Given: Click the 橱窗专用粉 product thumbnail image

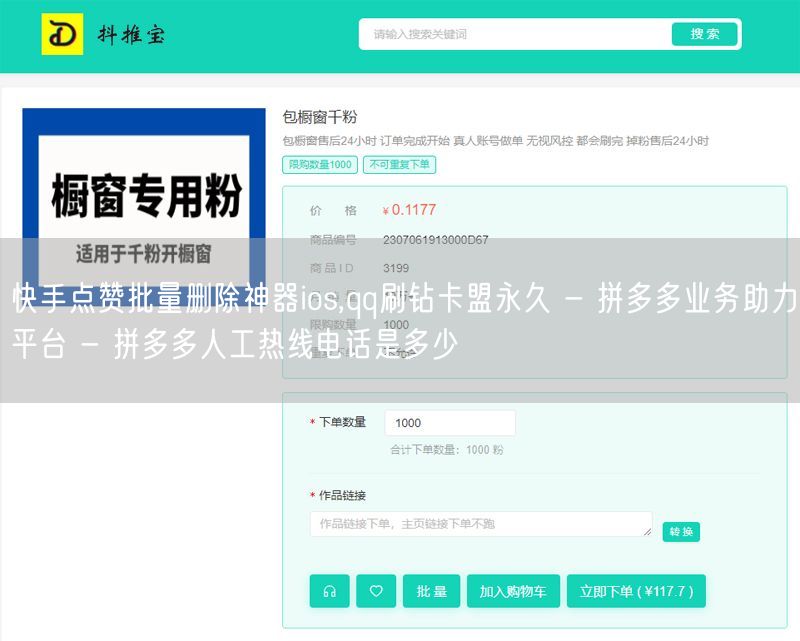Looking at the screenshot, I should click(x=144, y=207).
